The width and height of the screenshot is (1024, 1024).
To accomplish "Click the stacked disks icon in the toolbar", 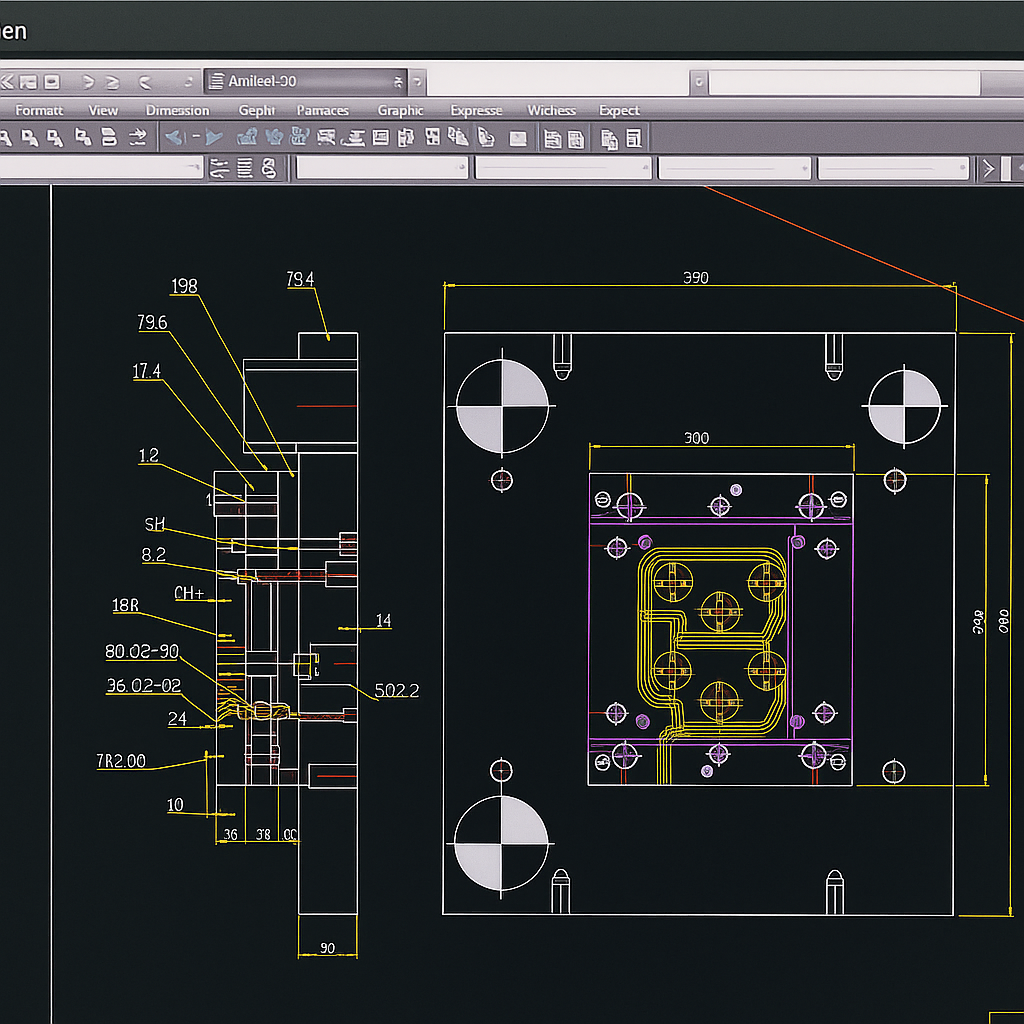I will pos(109,137).
